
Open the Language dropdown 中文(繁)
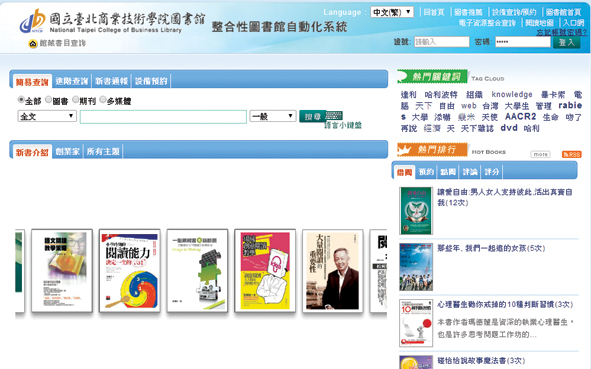click(392, 12)
